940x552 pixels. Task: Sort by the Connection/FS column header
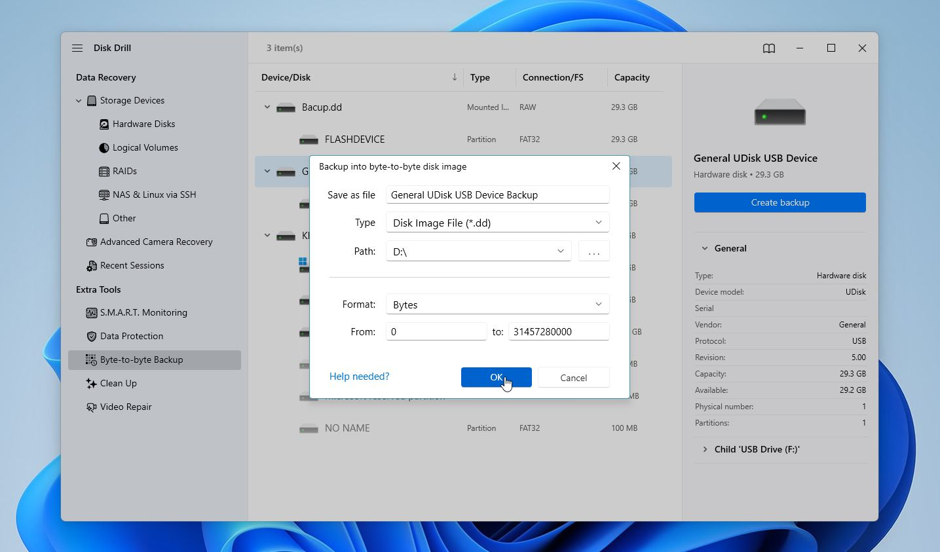553,77
